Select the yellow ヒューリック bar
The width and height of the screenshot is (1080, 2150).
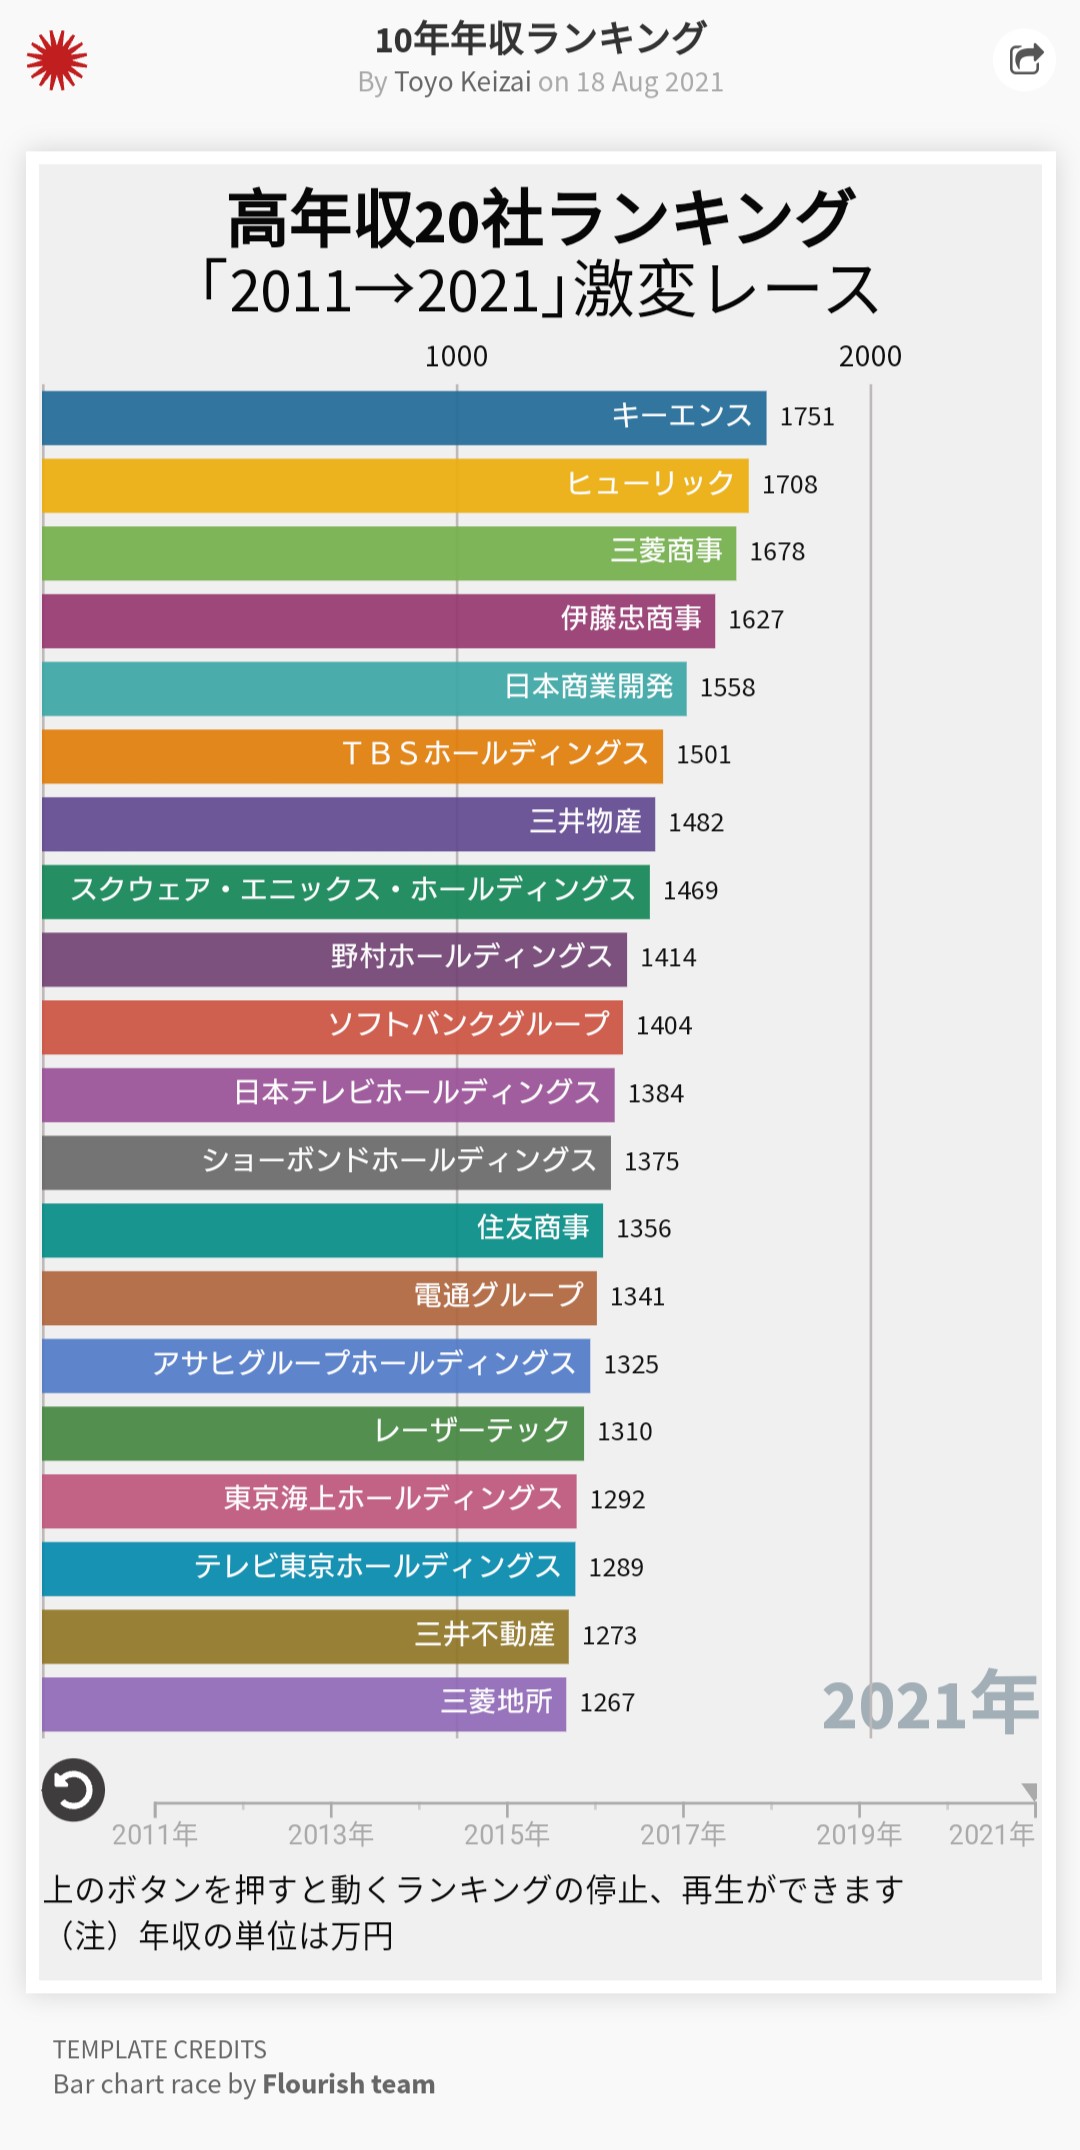pos(395,486)
